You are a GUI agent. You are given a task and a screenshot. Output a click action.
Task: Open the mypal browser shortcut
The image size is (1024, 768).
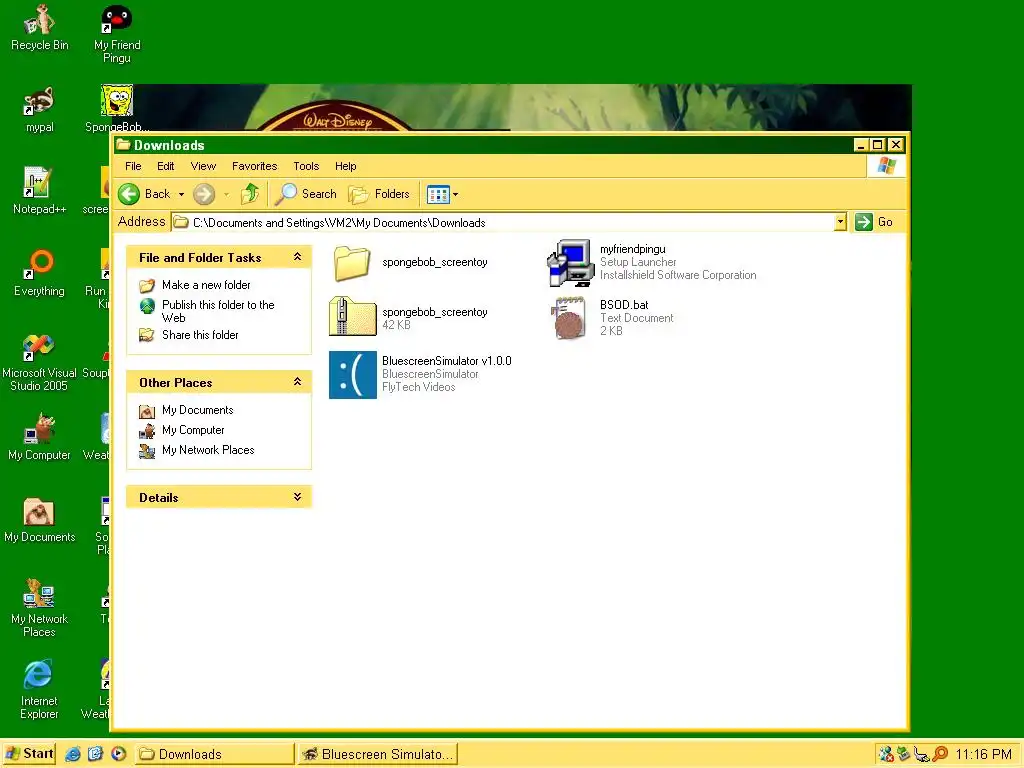point(39,110)
